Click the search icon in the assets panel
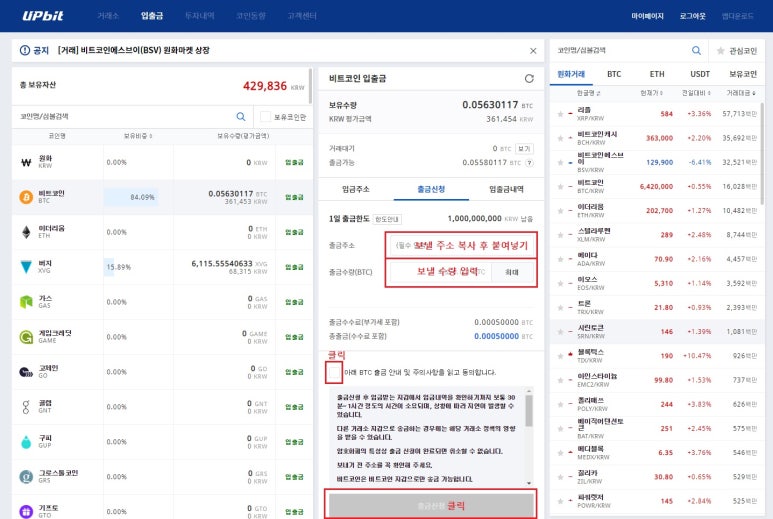Viewport: 773px width, 519px height. click(x=241, y=116)
